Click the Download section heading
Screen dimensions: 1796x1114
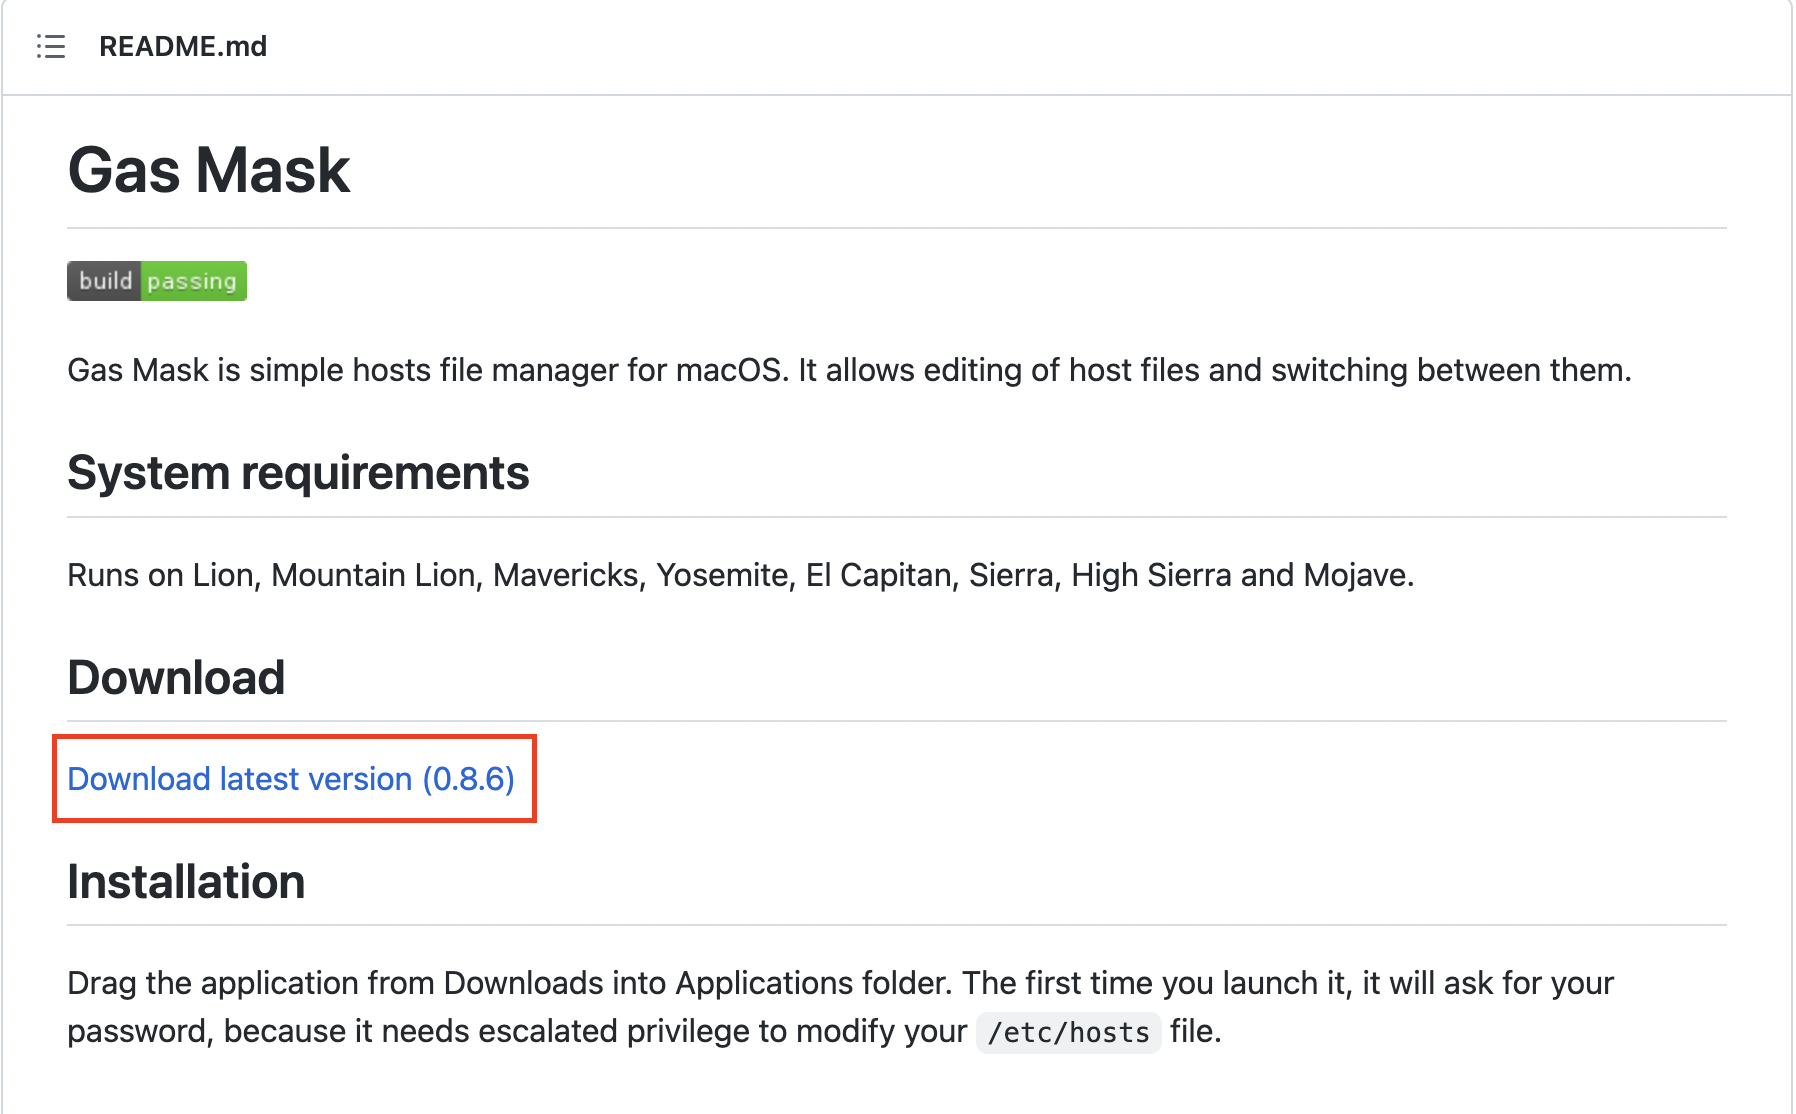pyautogui.click(x=176, y=677)
